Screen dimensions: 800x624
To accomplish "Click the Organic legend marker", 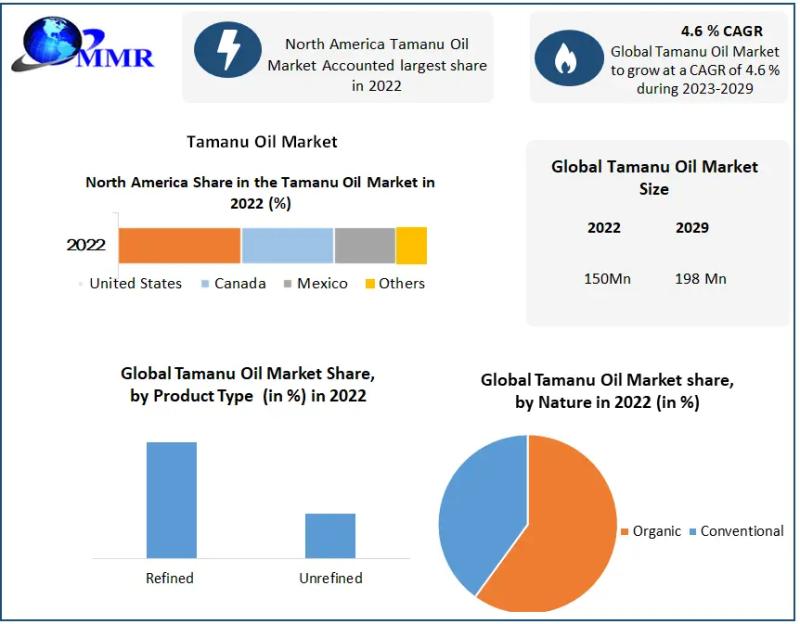I will (624, 532).
